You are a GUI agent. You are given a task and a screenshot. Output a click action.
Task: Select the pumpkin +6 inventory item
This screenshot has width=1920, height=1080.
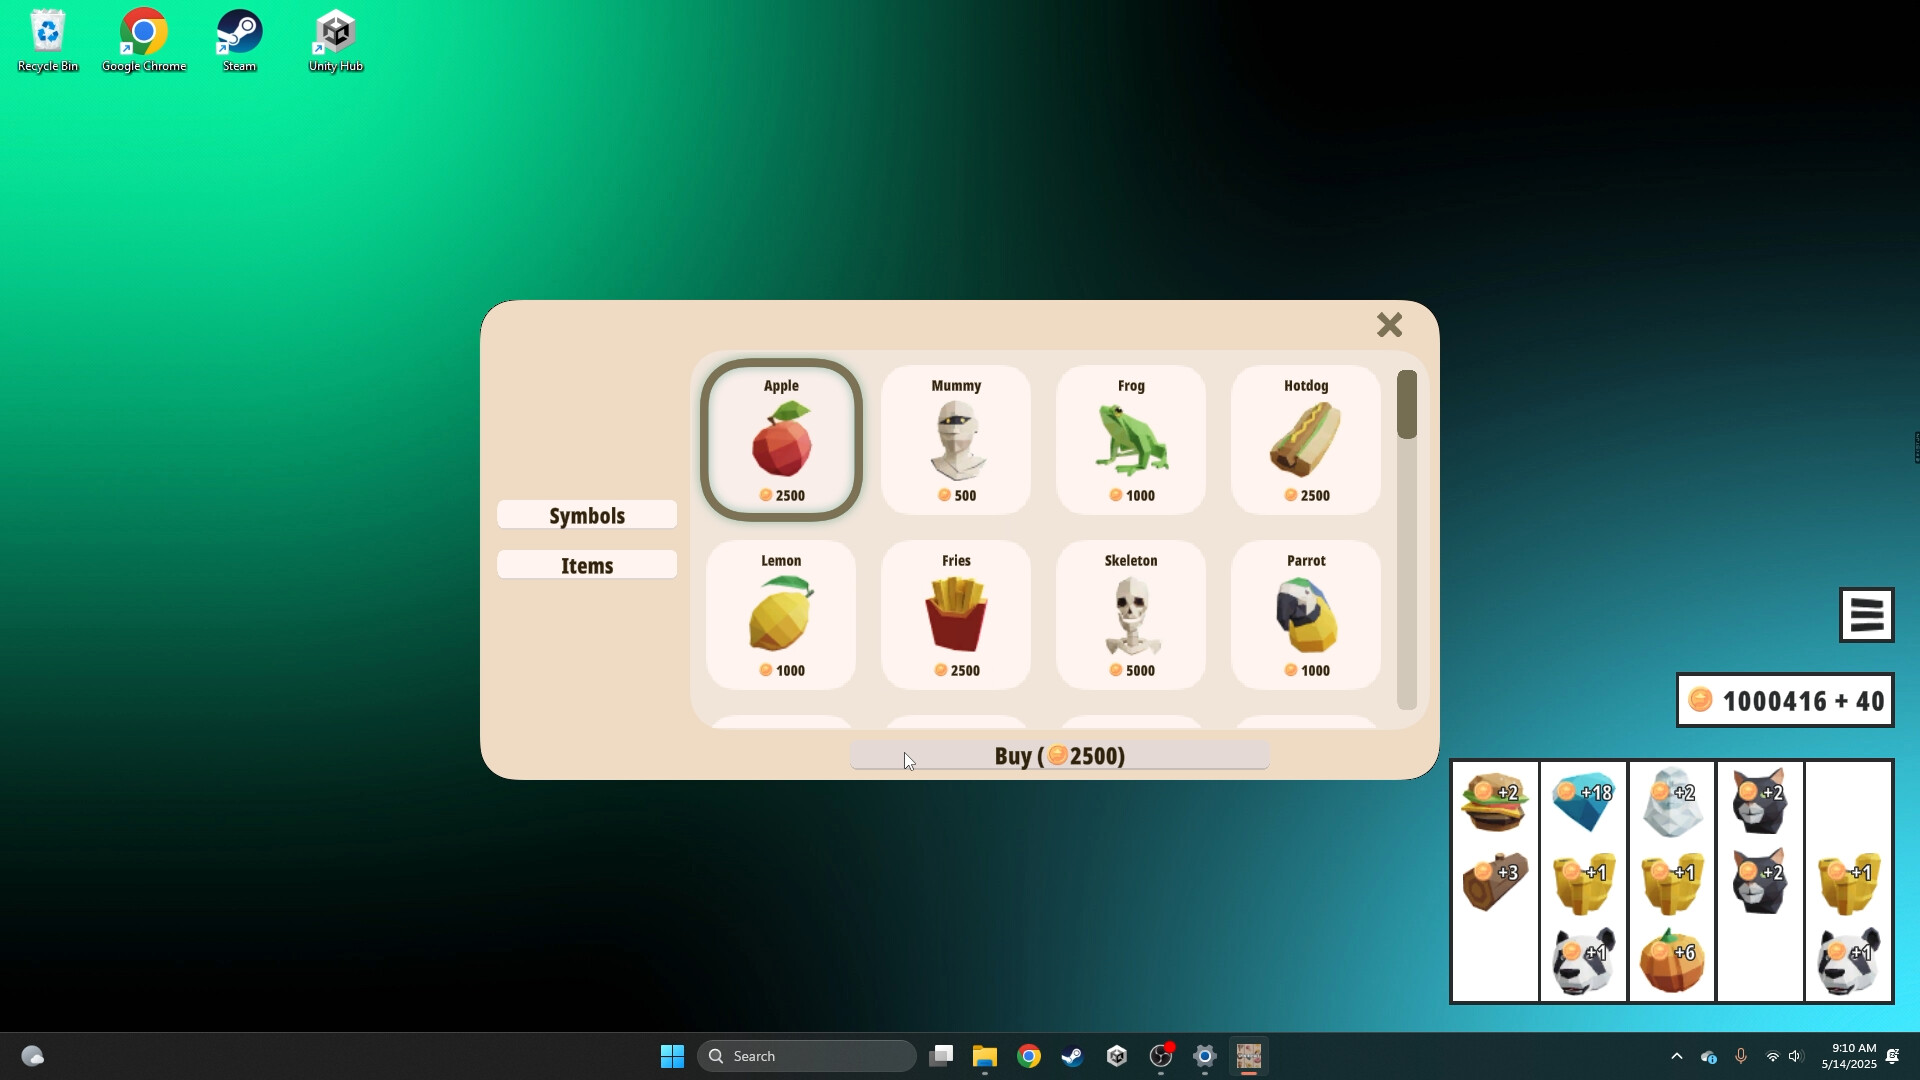click(1670, 958)
